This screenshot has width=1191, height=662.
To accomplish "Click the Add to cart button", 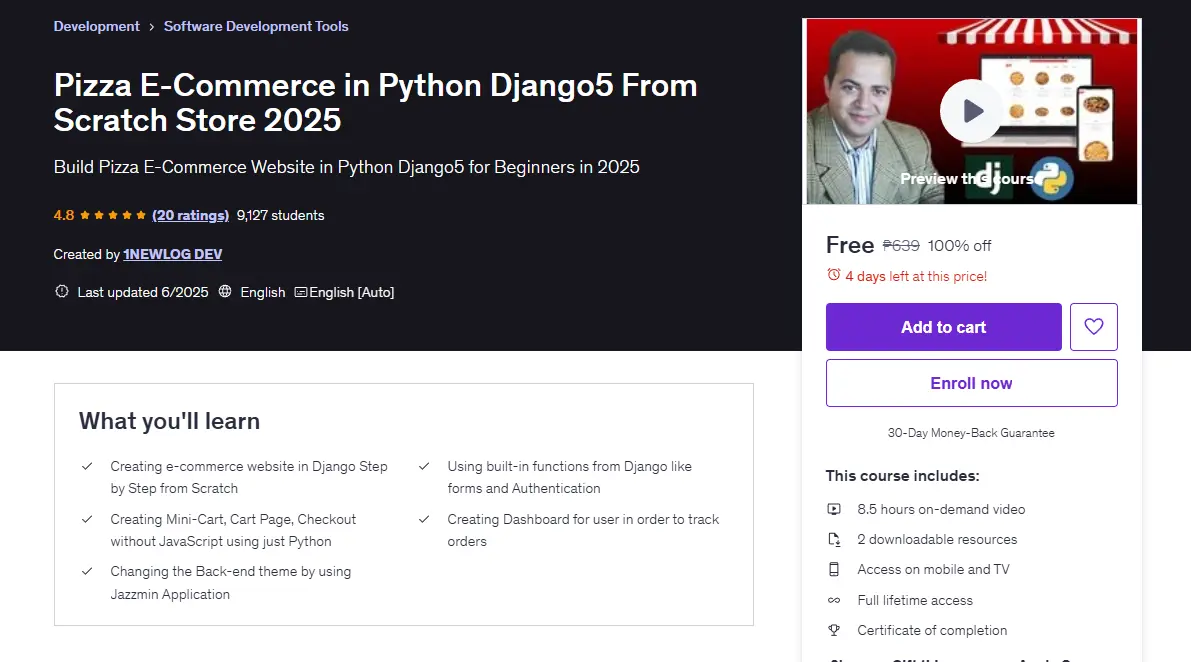I will point(943,326).
